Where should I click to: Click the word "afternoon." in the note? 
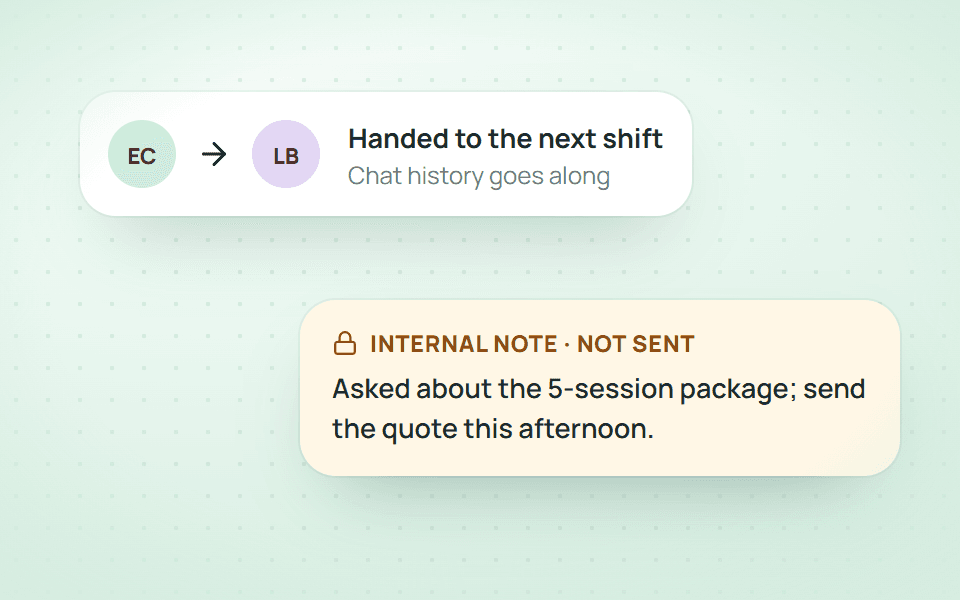click(586, 429)
